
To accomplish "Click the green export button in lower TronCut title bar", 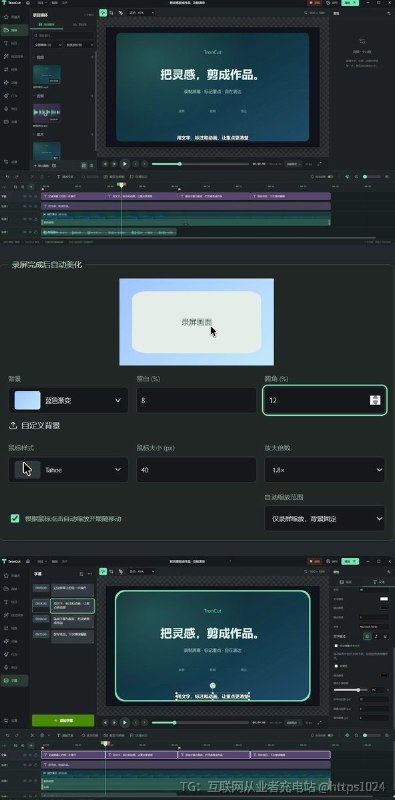I will (350, 561).
